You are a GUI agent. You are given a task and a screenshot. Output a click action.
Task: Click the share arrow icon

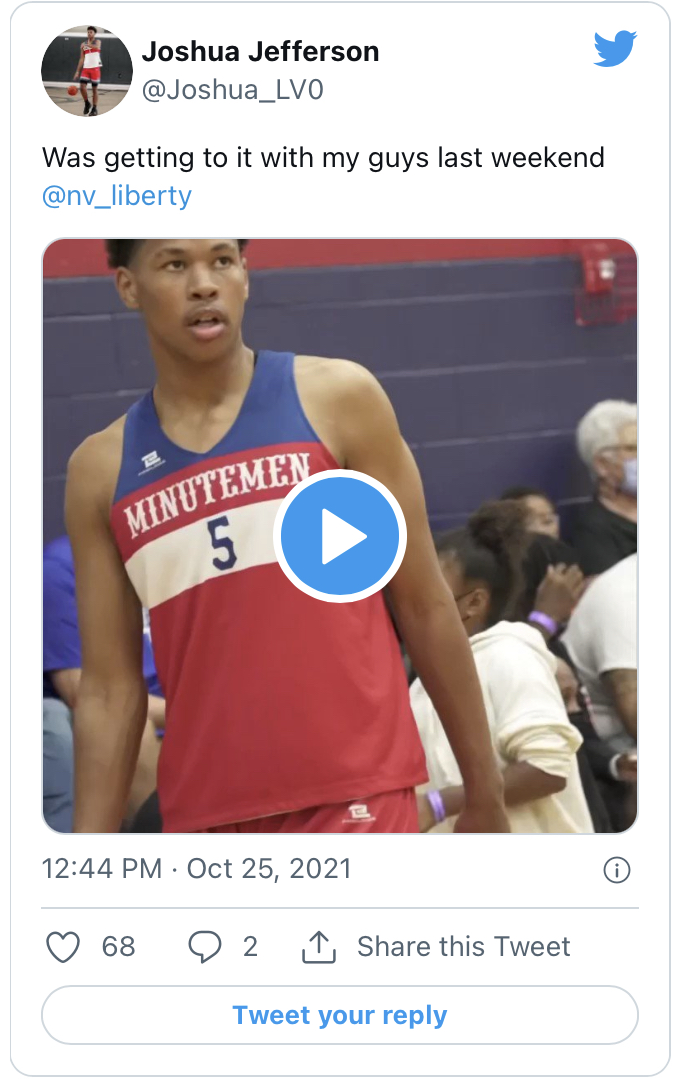[x=318, y=946]
